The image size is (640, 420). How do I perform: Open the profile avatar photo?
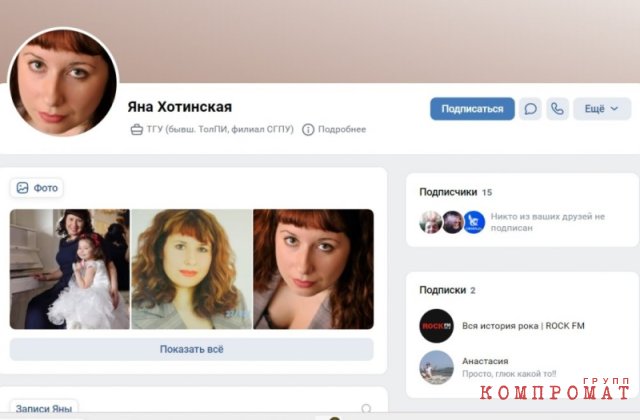(63, 82)
